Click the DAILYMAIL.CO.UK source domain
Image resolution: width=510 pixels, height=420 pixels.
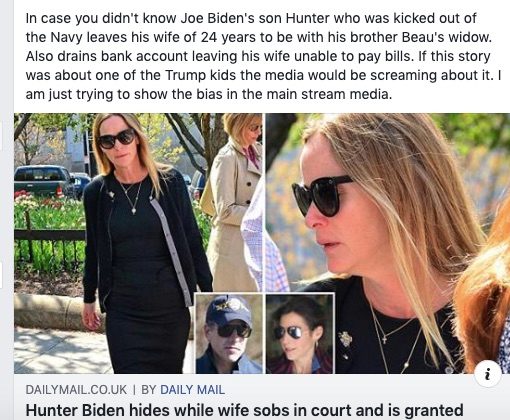(76, 390)
